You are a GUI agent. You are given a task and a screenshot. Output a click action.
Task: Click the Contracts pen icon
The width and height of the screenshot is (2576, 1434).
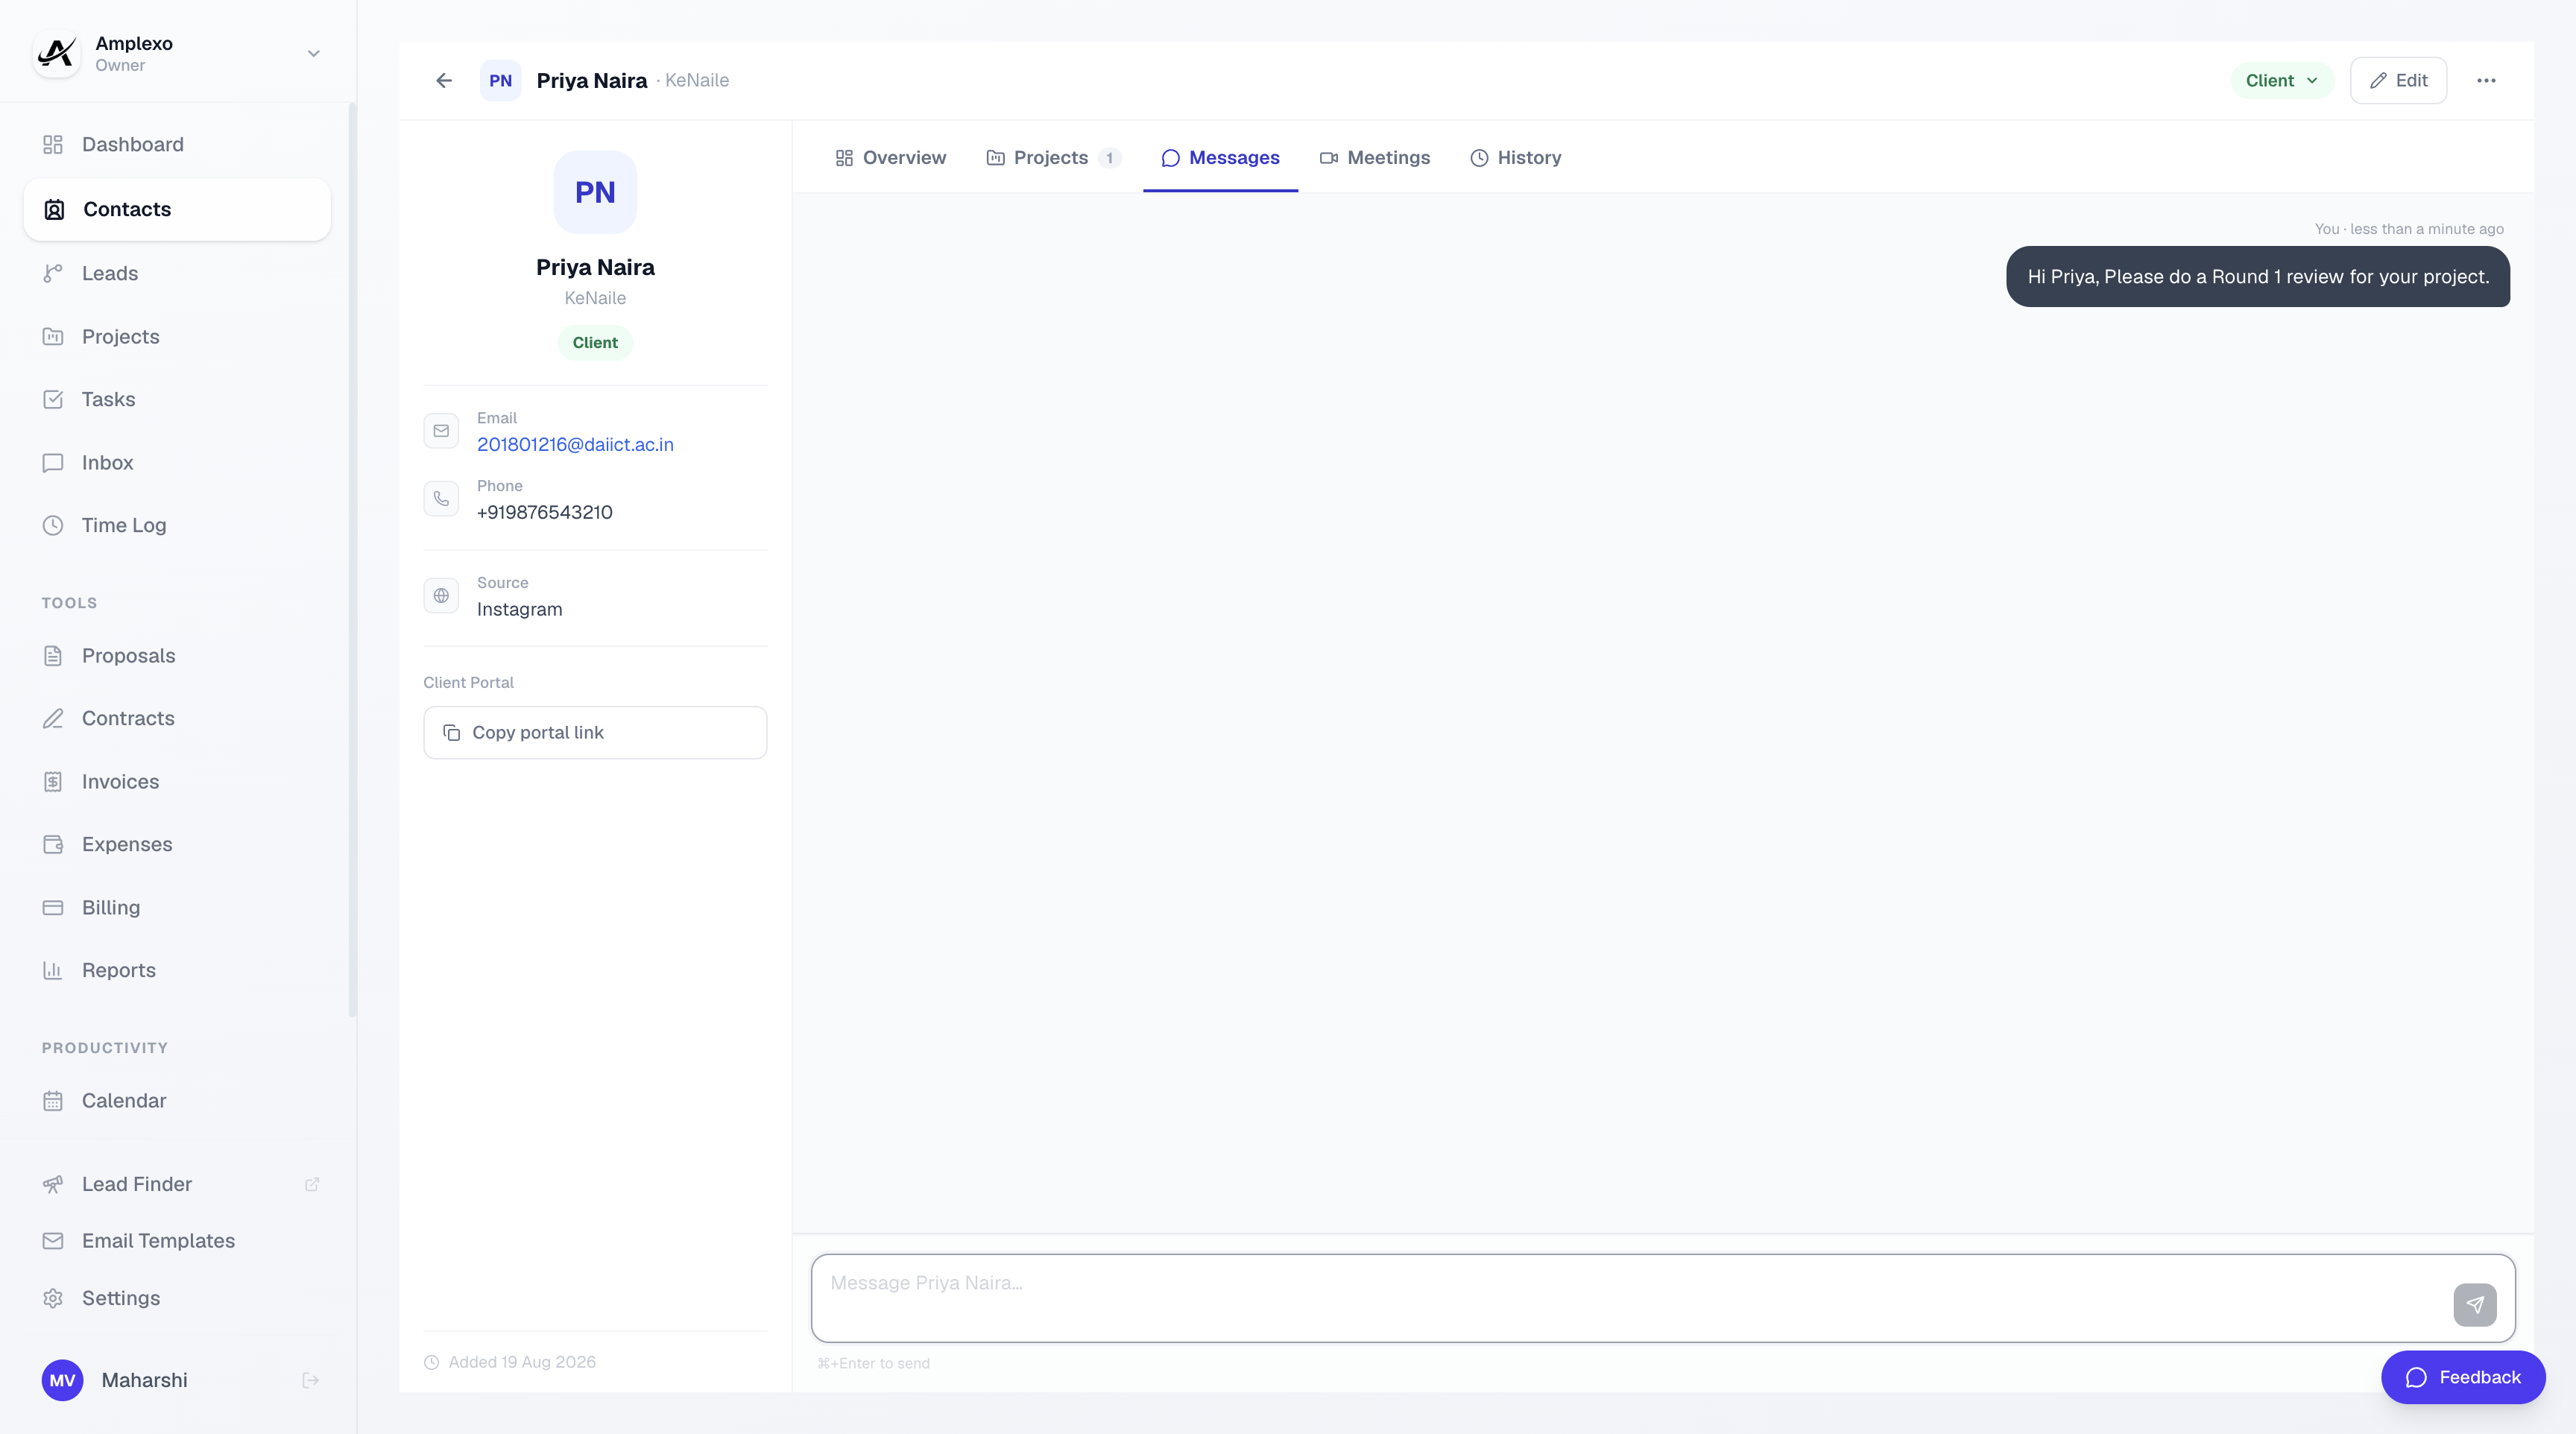53,718
